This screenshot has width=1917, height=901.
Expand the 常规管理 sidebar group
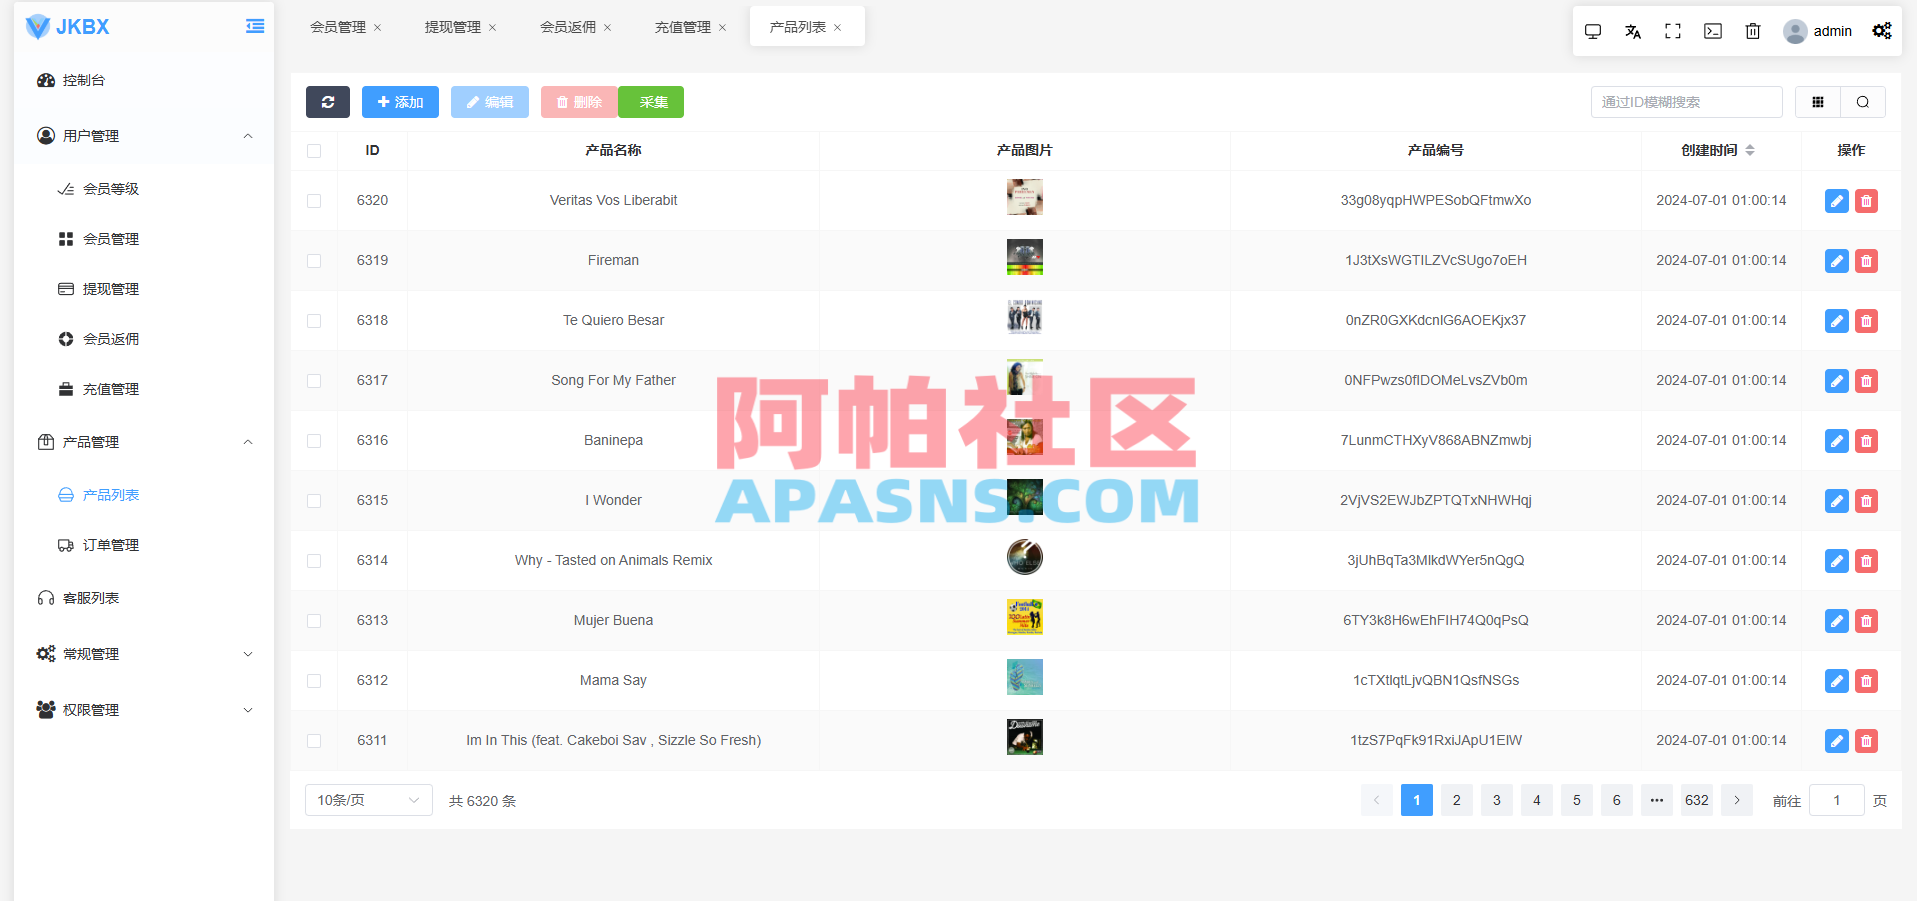pyautogui.click(x=144, y=654)
